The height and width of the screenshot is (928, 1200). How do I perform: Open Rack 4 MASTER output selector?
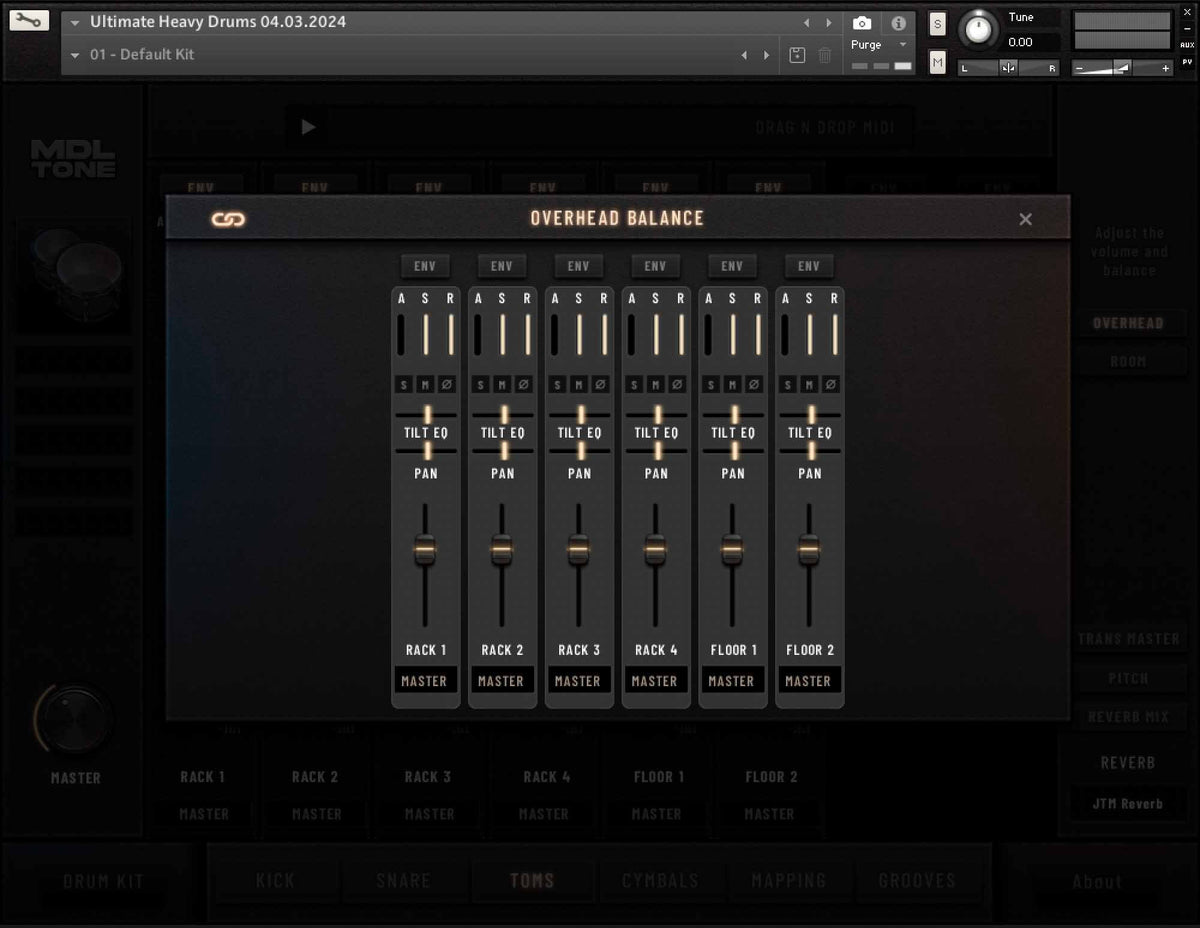pos(656,681)
